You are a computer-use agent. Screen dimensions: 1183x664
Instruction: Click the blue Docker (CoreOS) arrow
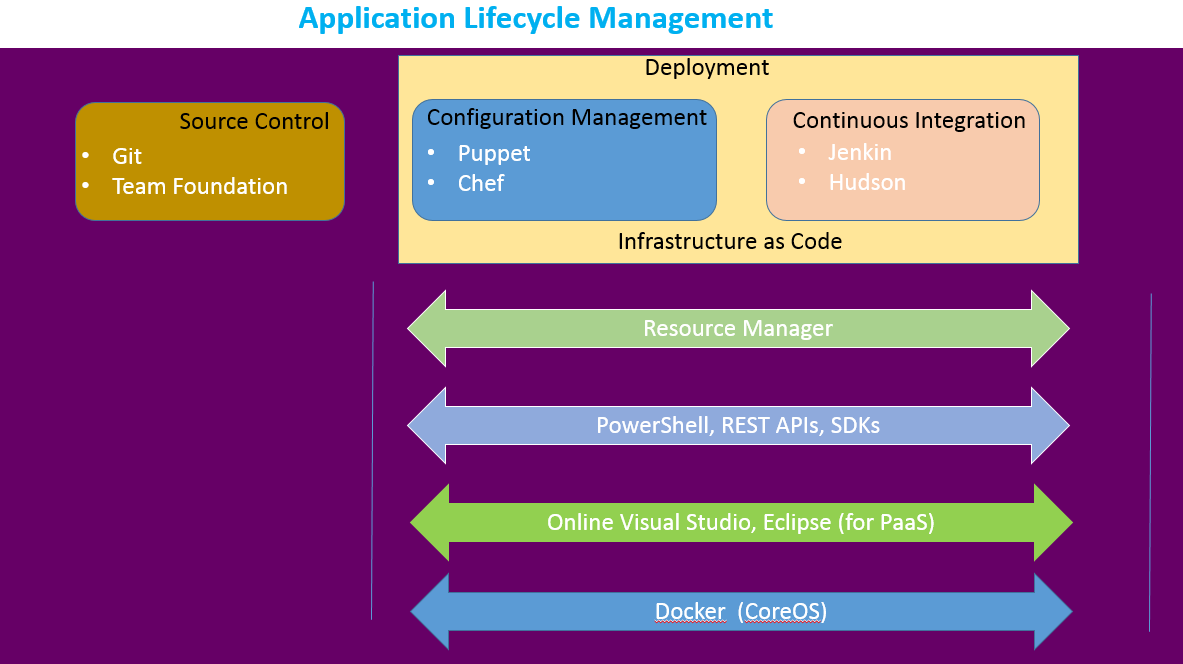pyautogui.click(x=740, y=611)
